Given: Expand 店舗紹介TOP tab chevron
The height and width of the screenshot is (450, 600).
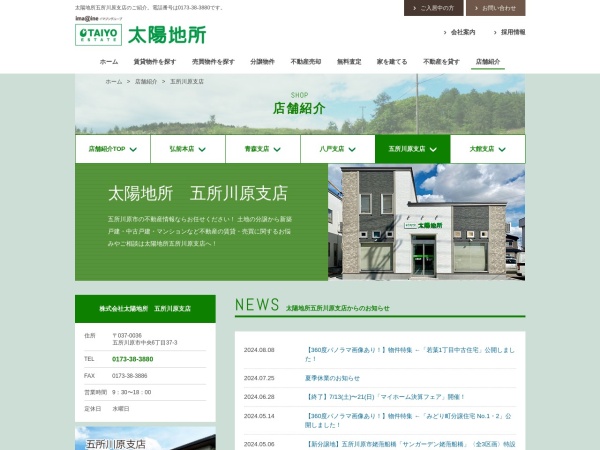Looking at the screenshot, I should point(133,149).
